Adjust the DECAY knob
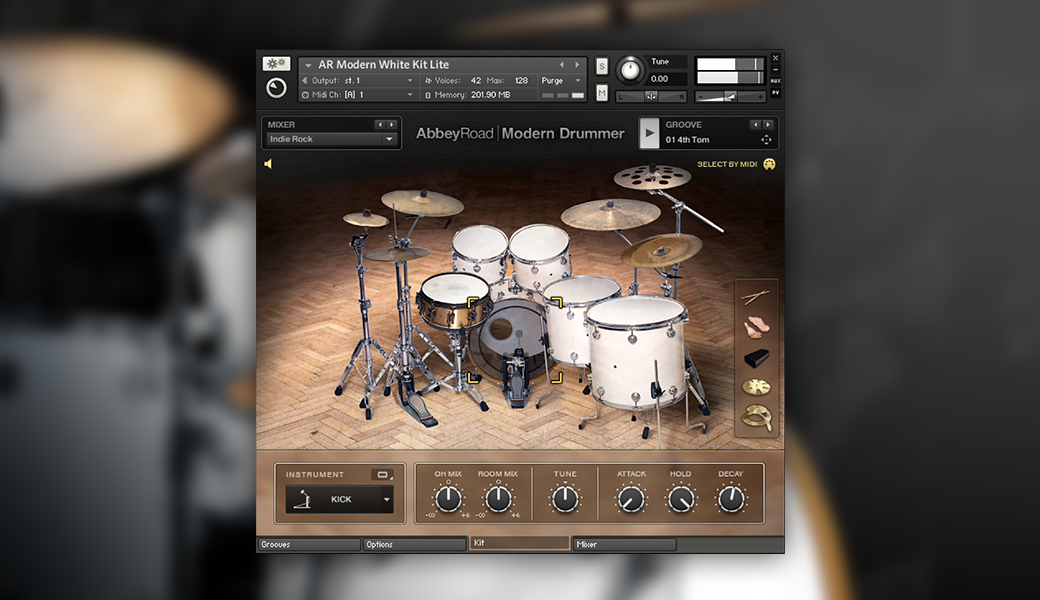This screenshot has height=600, width=1040. click(731, 499)
